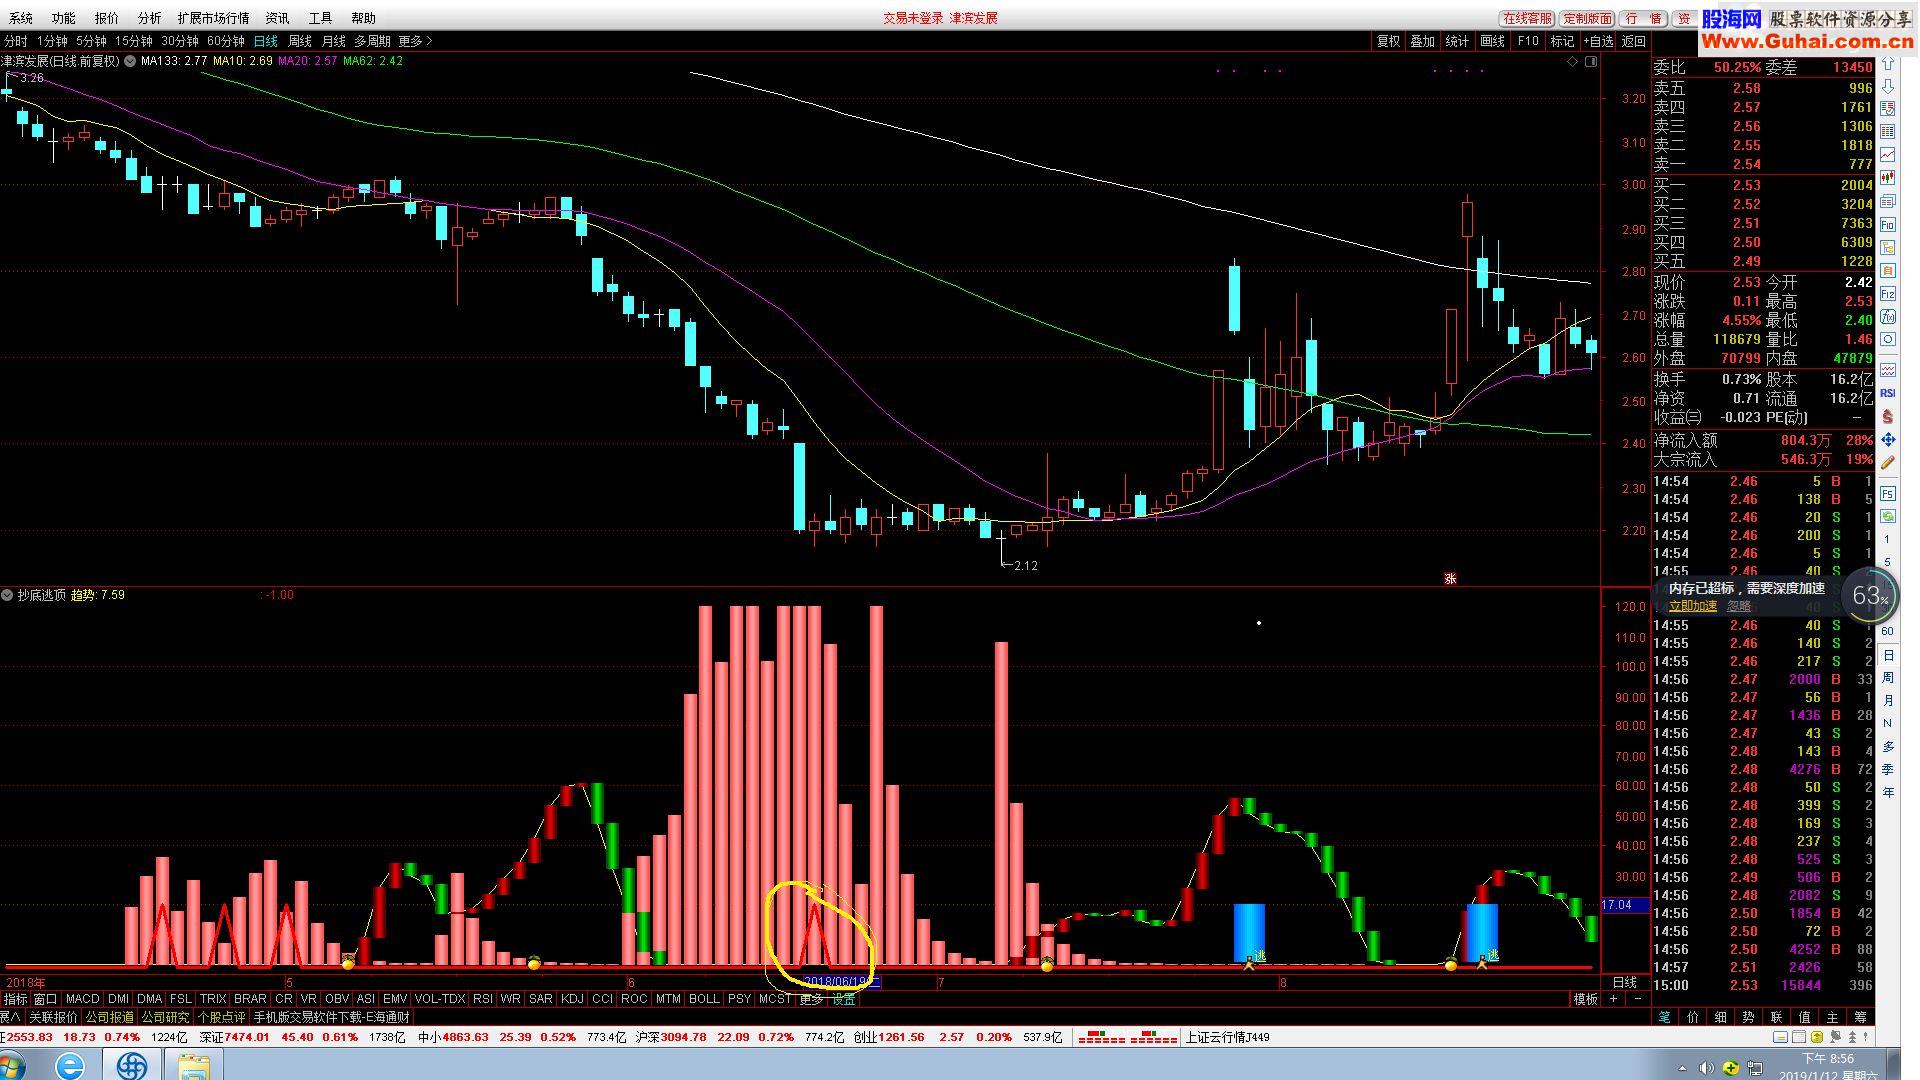Expand the 展∧ panel at bottom left
1920x1080 pixels.
coord(10,1017)
